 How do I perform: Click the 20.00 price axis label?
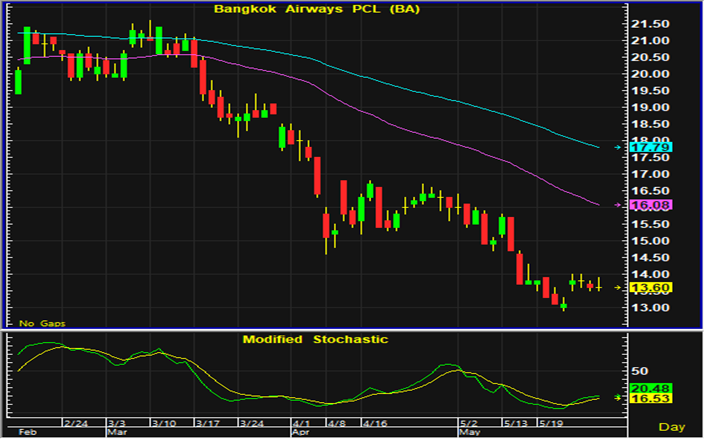[650, 74]
